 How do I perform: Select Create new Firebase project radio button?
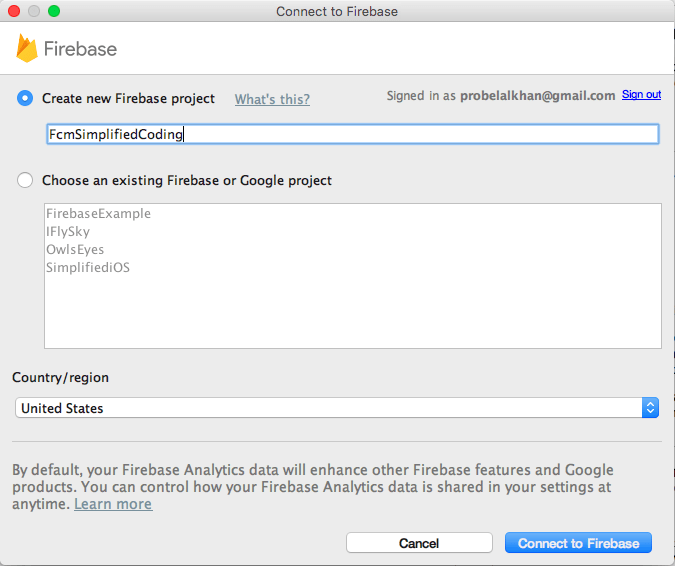25,98
